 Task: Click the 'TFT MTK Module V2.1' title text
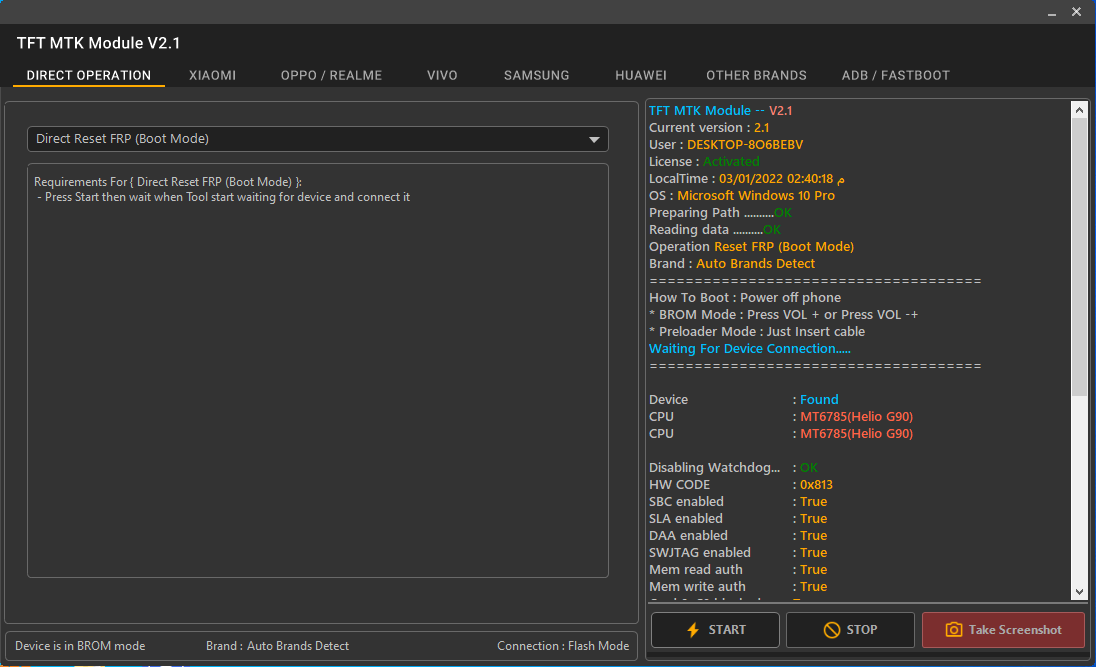pyautogui.click(x=99, y=43)
